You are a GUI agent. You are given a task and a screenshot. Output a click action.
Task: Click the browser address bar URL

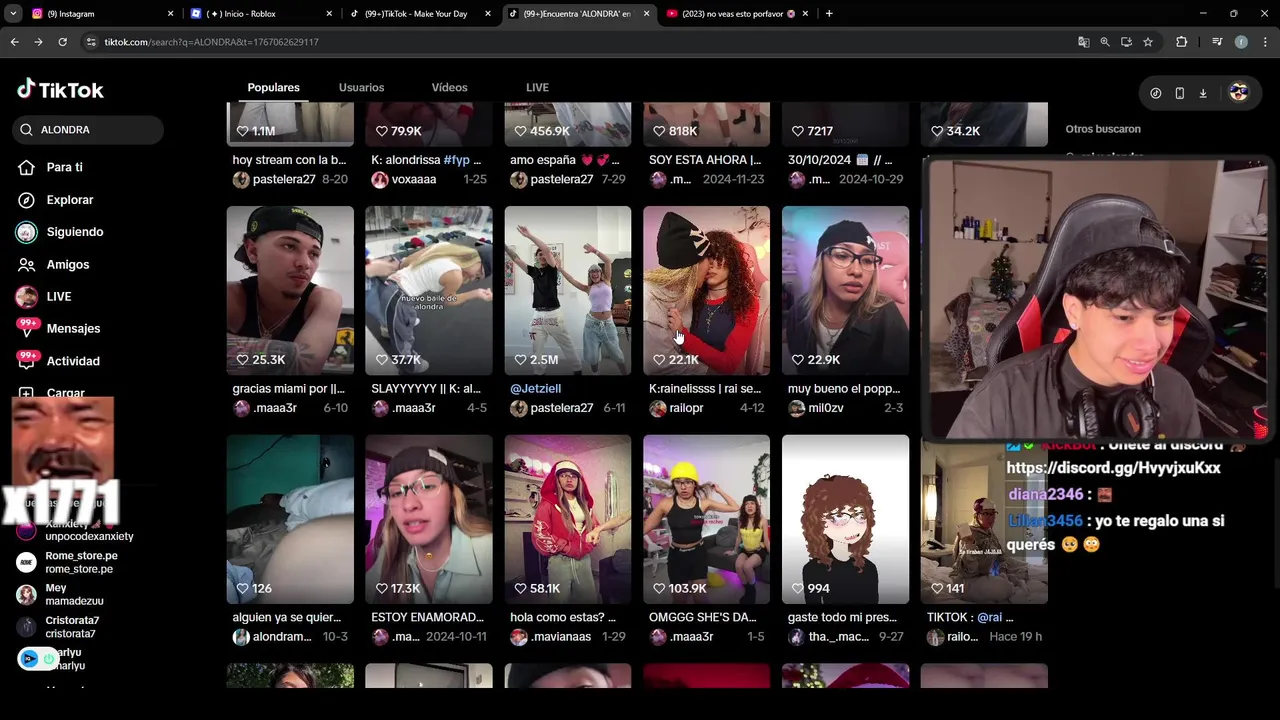coord(211,42)
